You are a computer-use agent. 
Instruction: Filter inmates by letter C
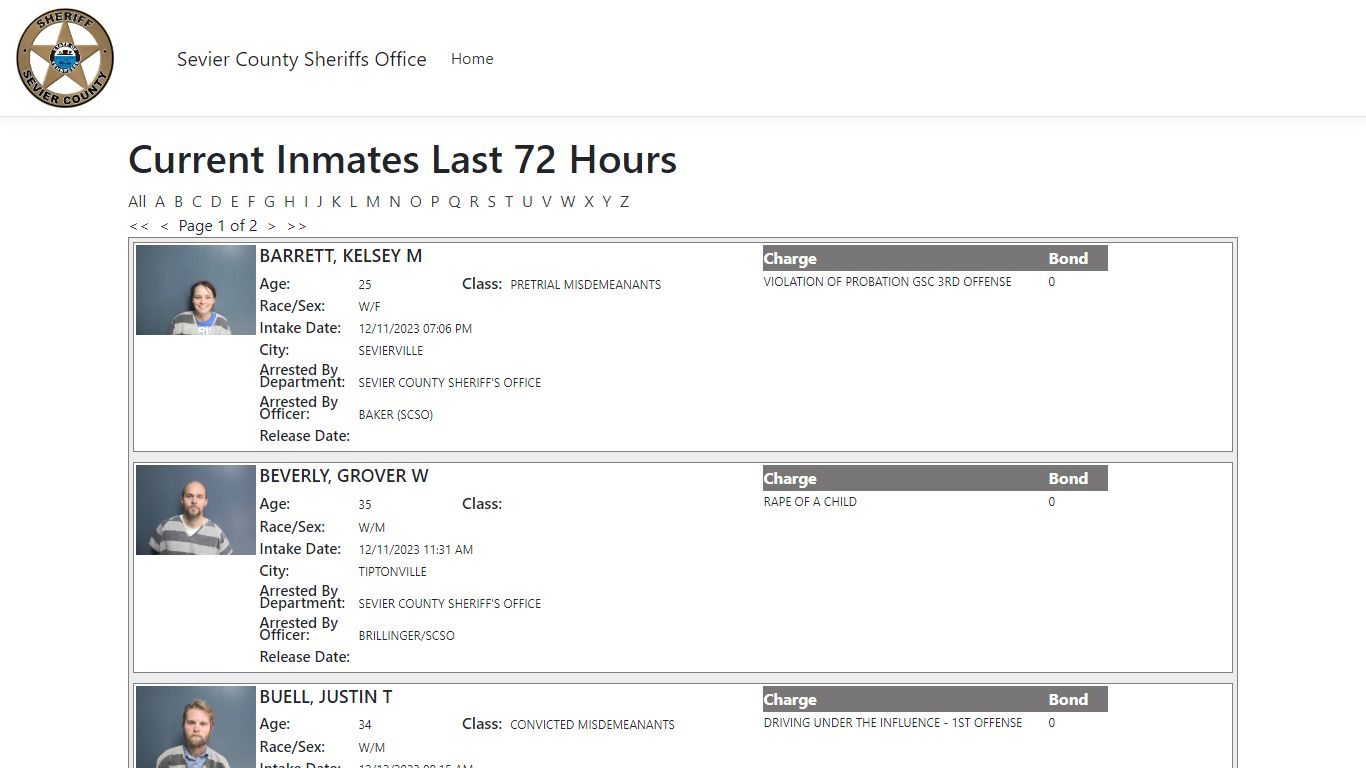(x=197, y=201)
